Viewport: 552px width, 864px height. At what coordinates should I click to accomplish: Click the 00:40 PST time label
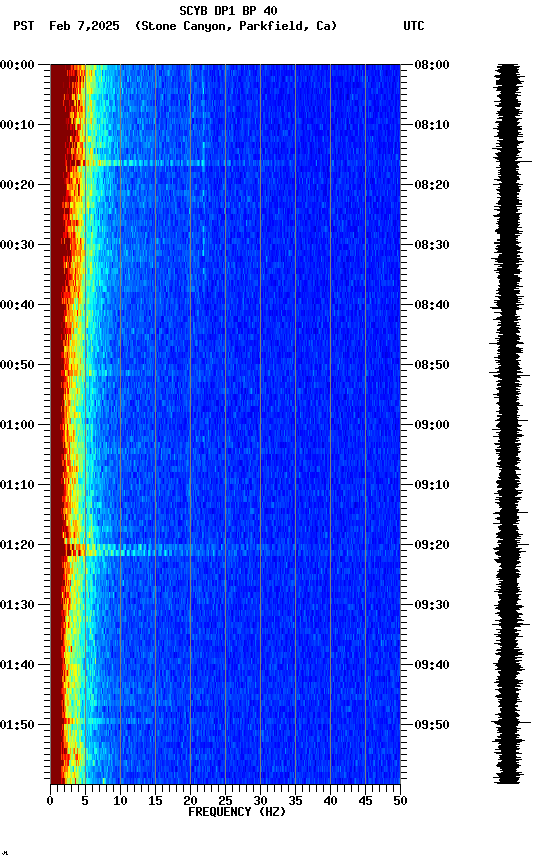tap(17, 305)
